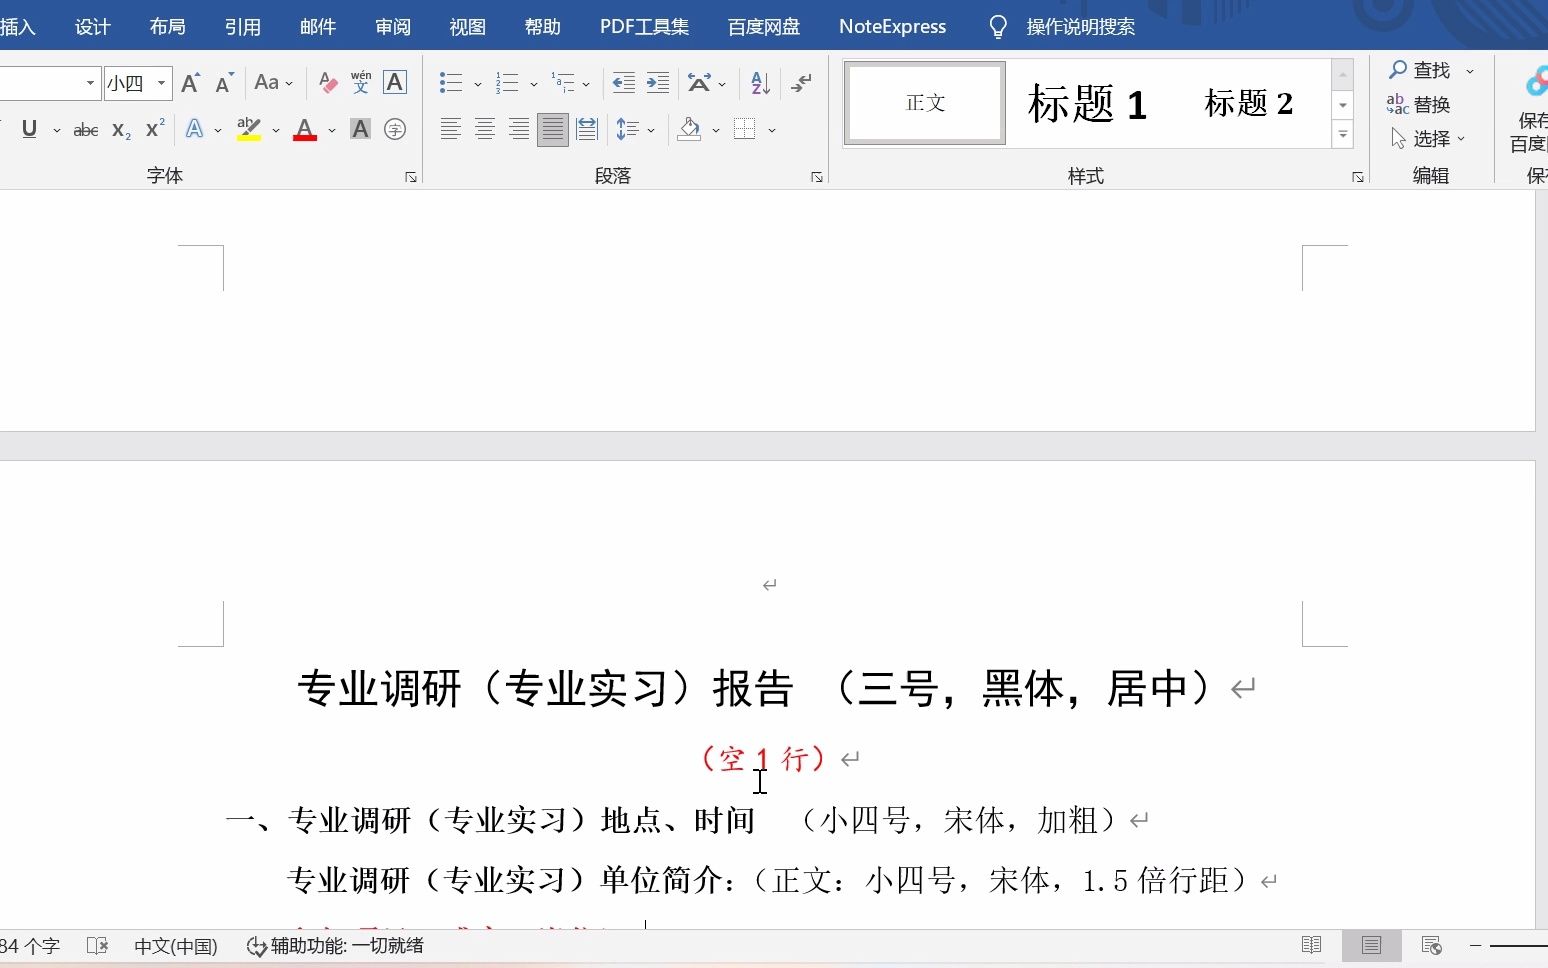The height and width of the screenshot is (968, 1548).
Task: Expand the highlight color dropdown arrow
Action: (276, 130)
